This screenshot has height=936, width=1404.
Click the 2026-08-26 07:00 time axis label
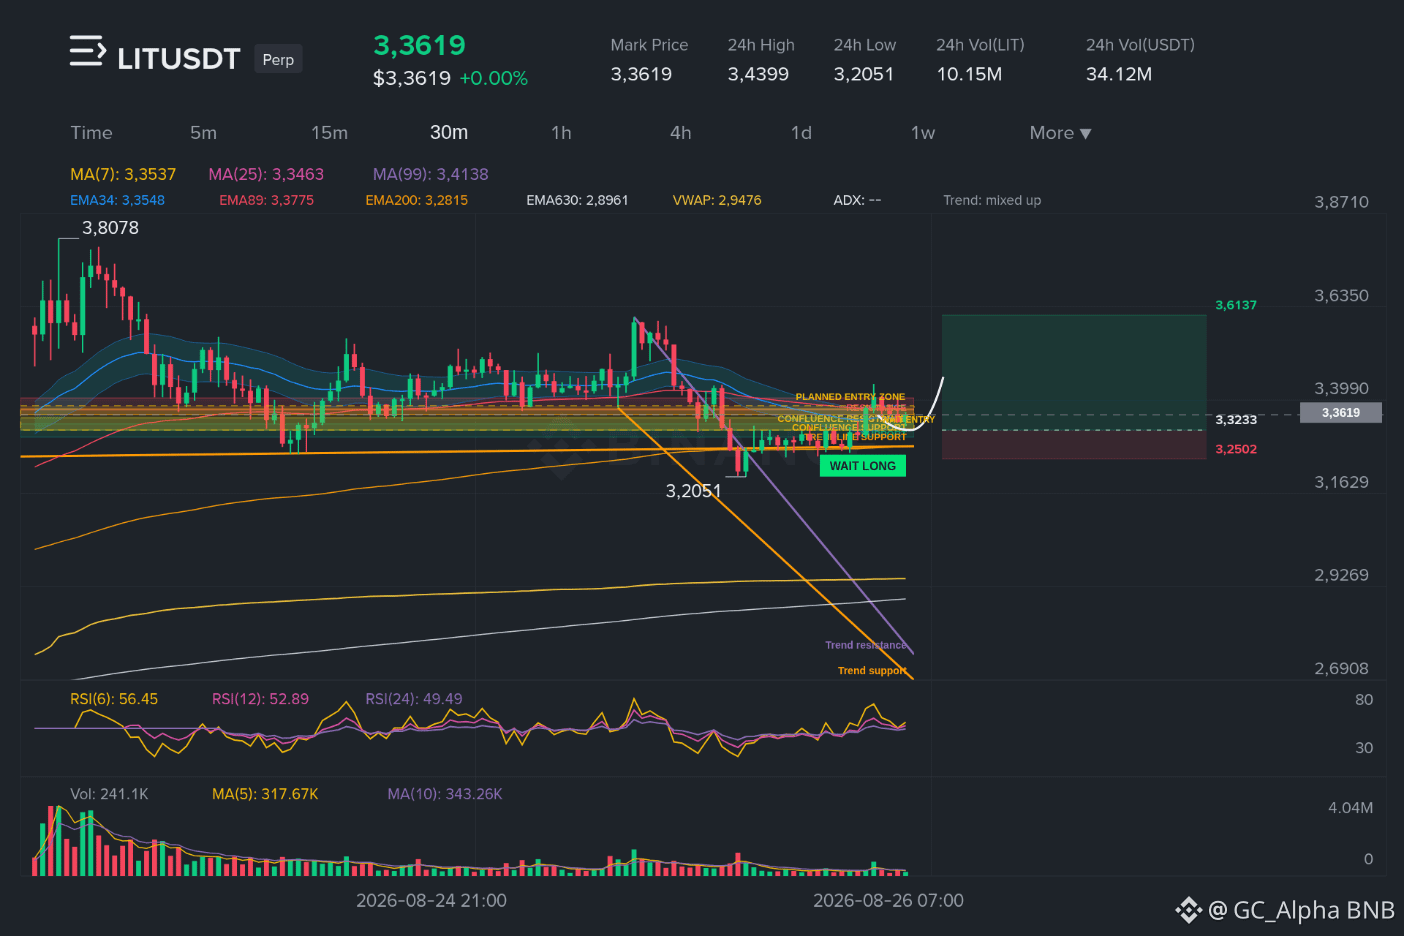click(888, 901)
